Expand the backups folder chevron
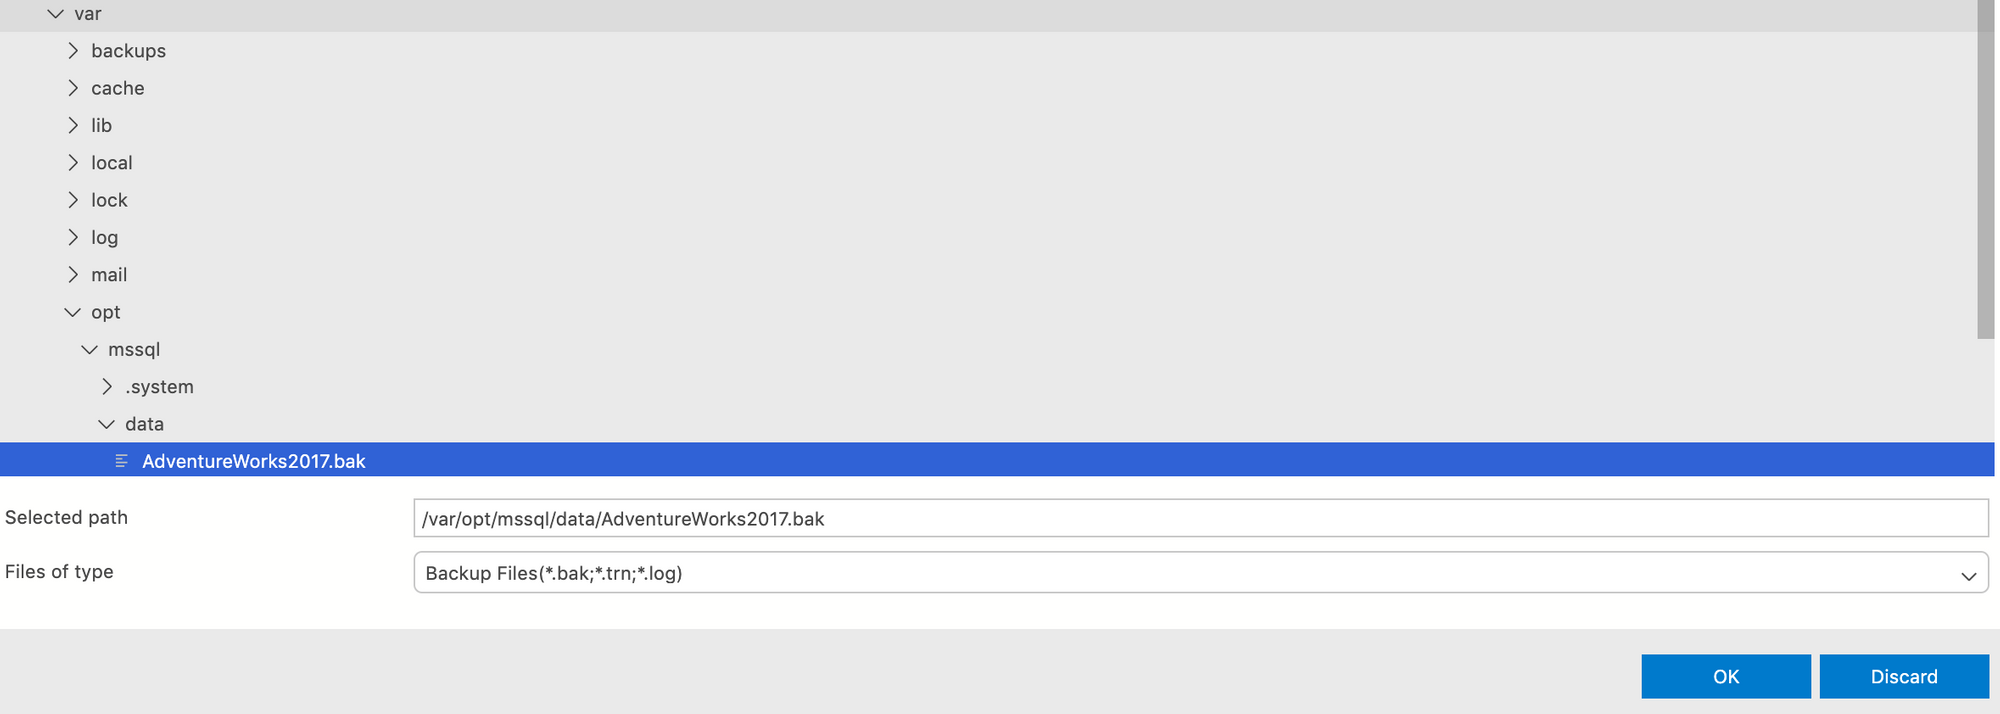The height and width of the screenshot is (714, 2000). tap(73, 50)
